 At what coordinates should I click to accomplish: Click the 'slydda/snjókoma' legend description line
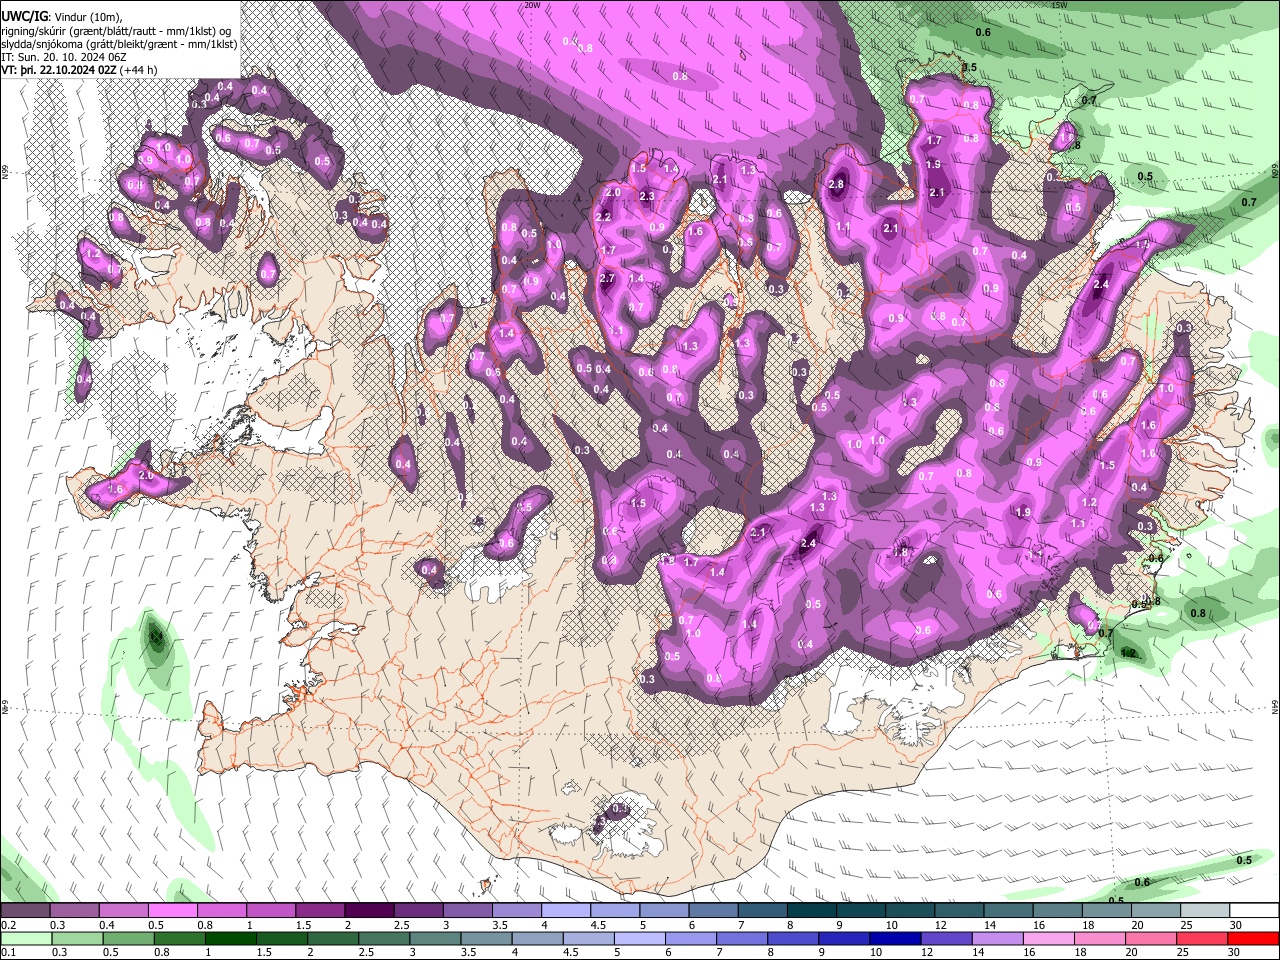(119, 45)
